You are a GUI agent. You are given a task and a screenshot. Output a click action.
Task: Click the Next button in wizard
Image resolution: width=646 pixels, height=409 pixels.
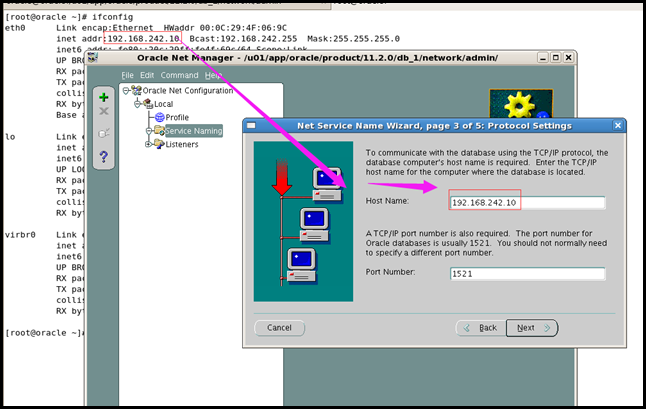click(x=532, y=328)
